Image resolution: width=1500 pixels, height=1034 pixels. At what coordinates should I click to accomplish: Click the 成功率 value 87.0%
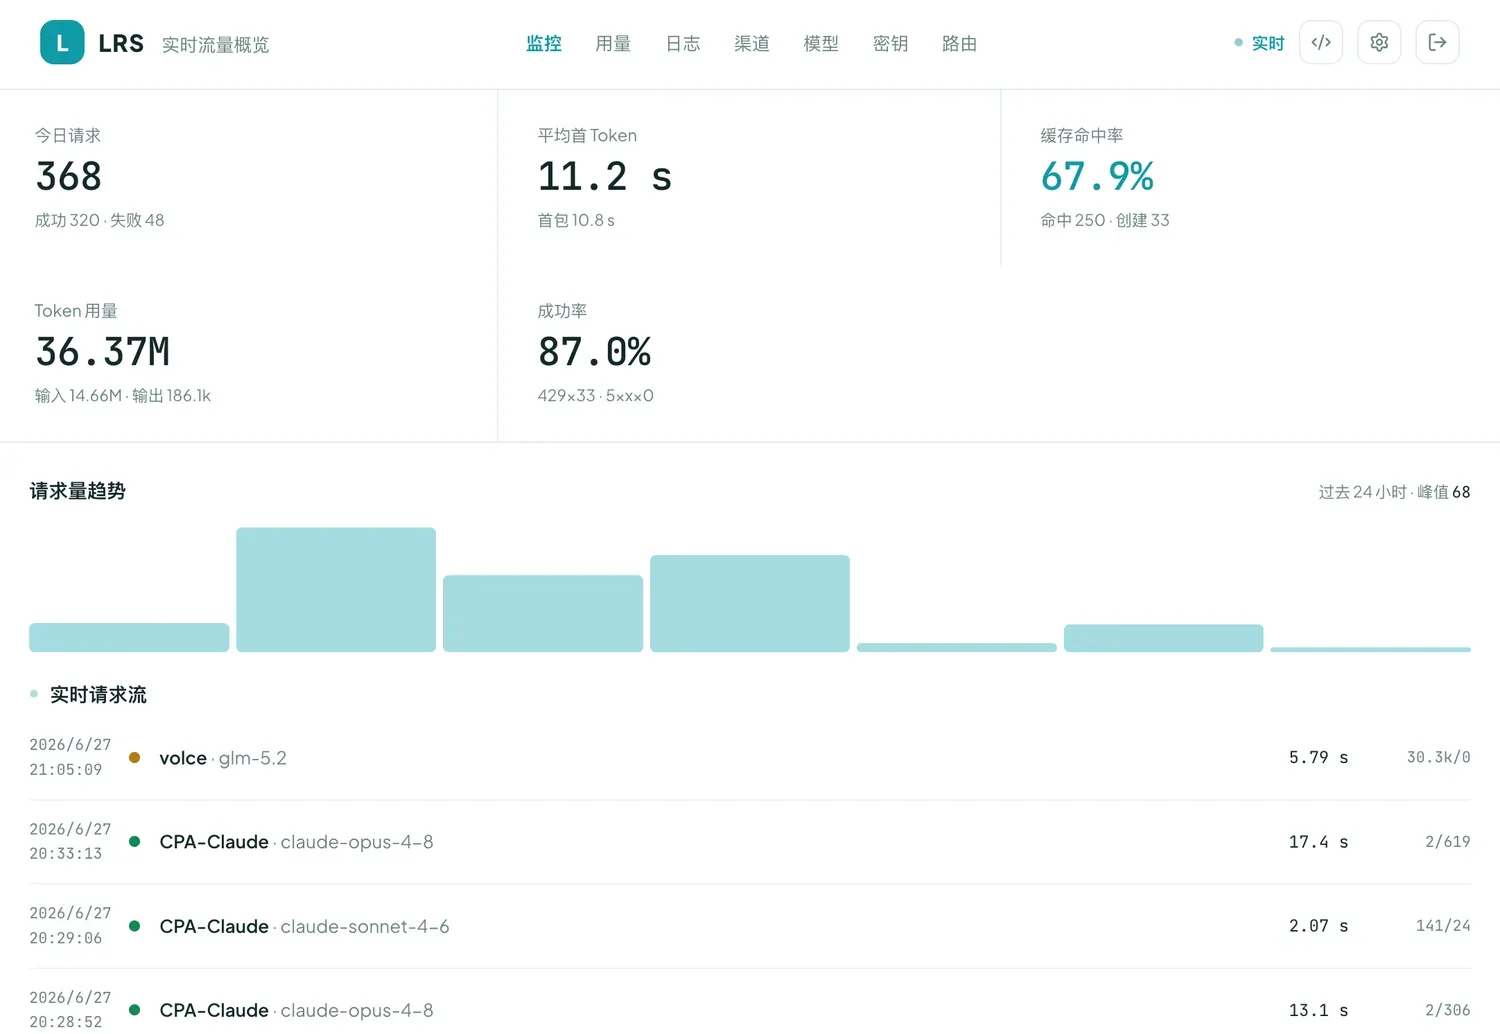pos(594,352)
